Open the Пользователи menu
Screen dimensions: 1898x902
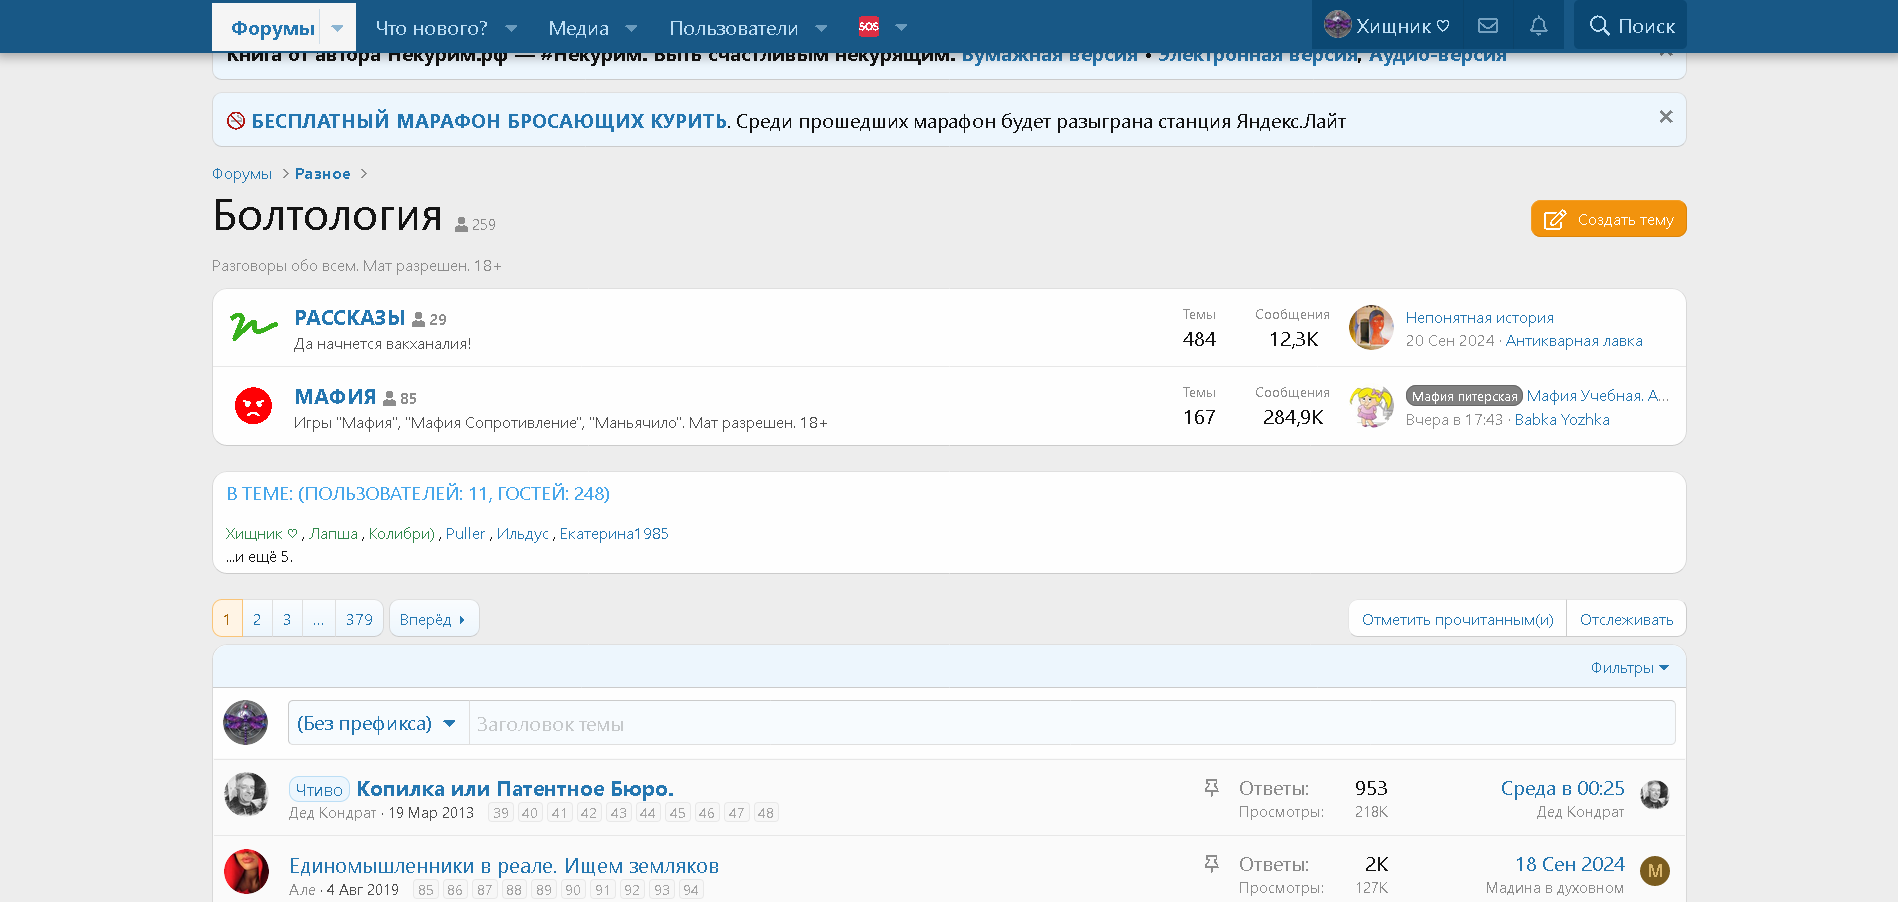(x=733, y=28)
